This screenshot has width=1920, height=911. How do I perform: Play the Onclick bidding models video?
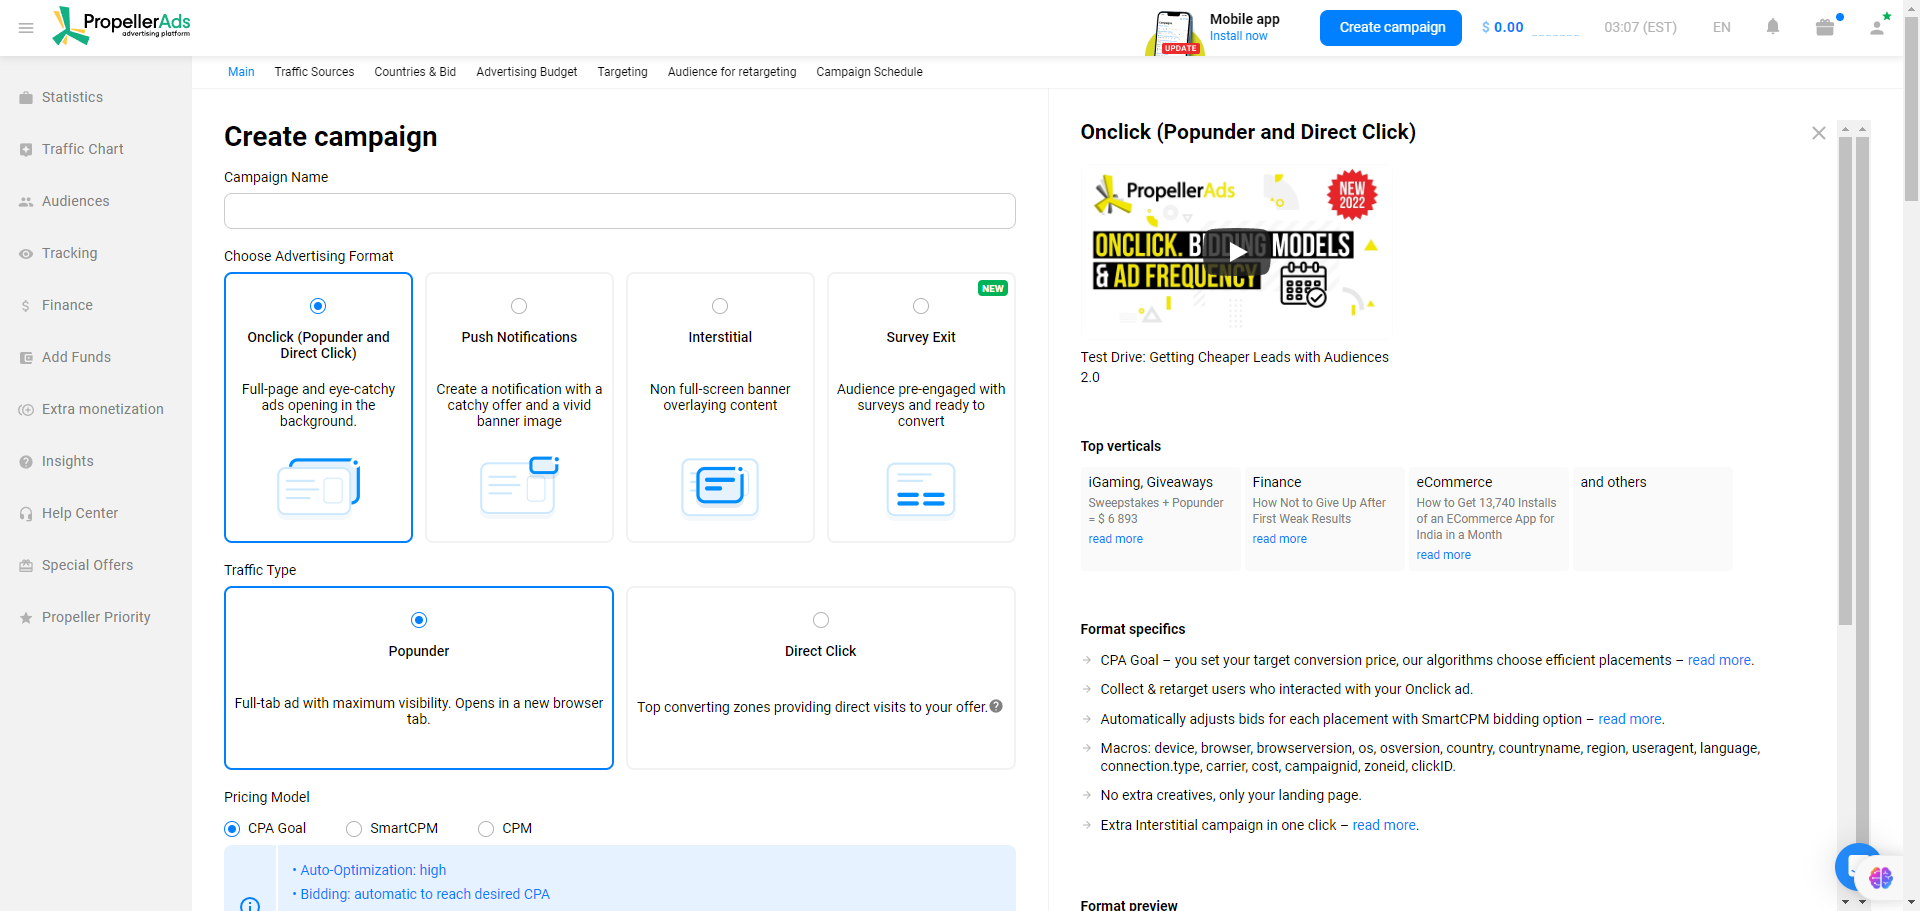click(1237, 252)
